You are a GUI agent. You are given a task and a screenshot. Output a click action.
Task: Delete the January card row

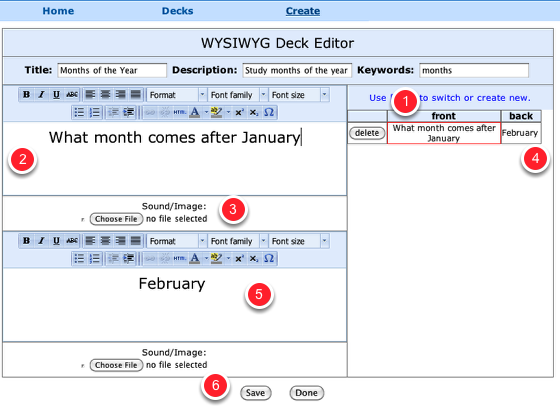[x=367, y=133]
